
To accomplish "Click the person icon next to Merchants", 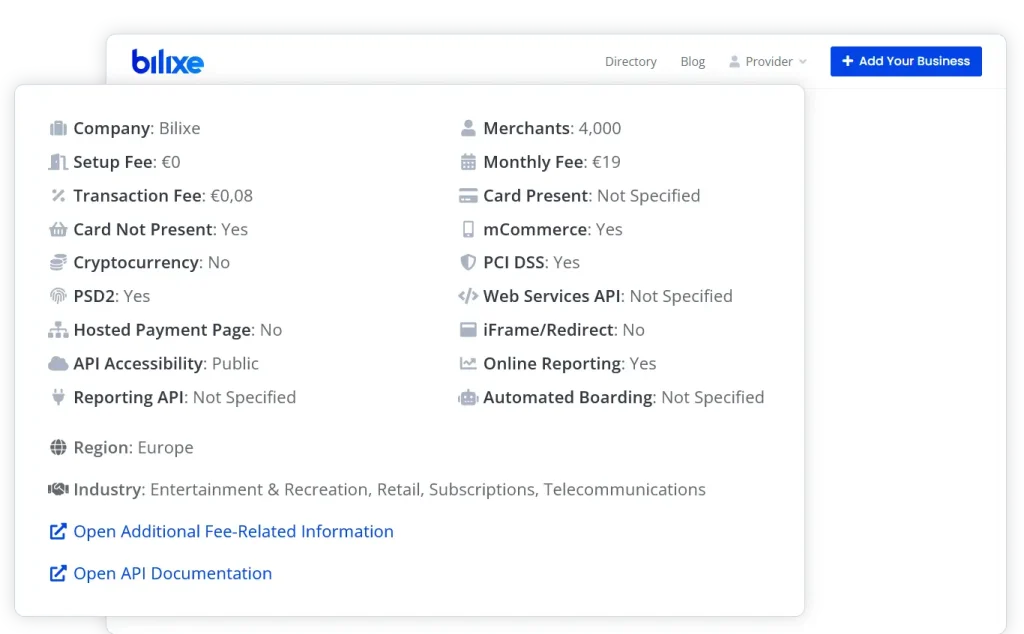I will point(468,128).
